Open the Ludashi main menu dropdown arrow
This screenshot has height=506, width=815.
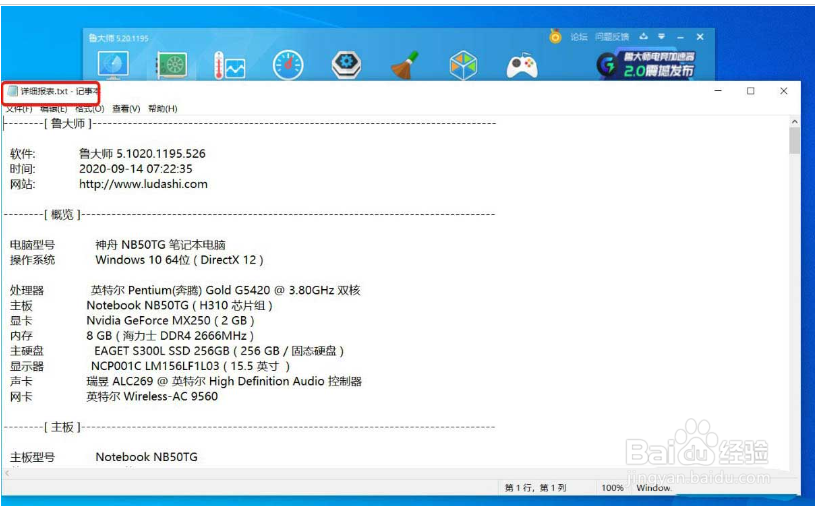point(661,36)
